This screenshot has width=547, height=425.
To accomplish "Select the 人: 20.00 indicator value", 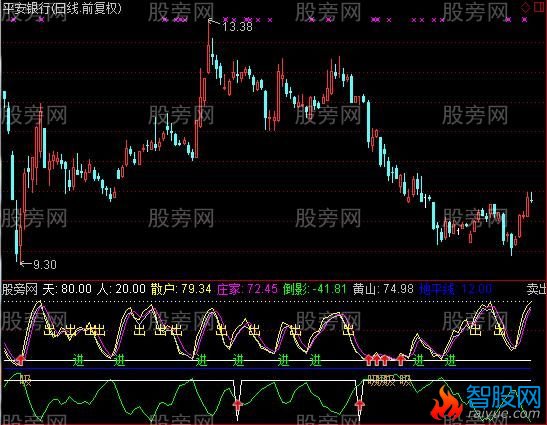I will 121,289.
